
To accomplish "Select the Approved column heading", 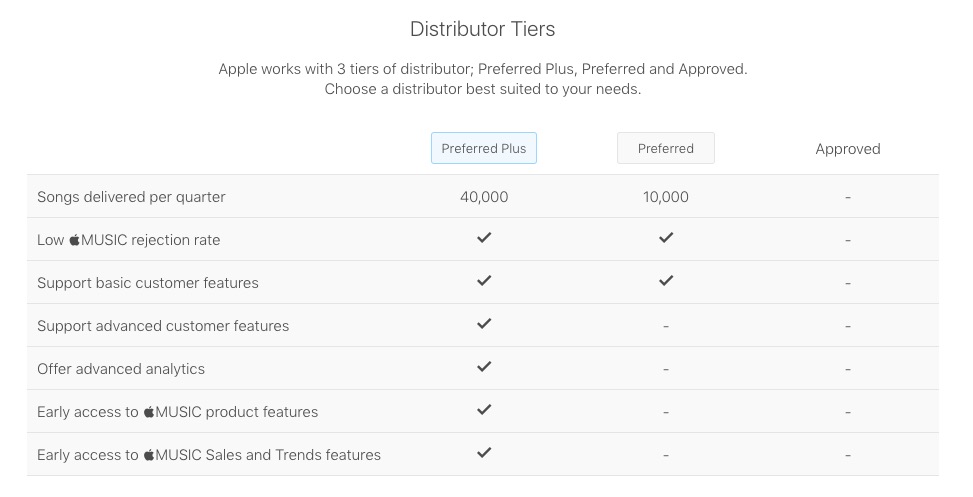I will tap(848, 149).
